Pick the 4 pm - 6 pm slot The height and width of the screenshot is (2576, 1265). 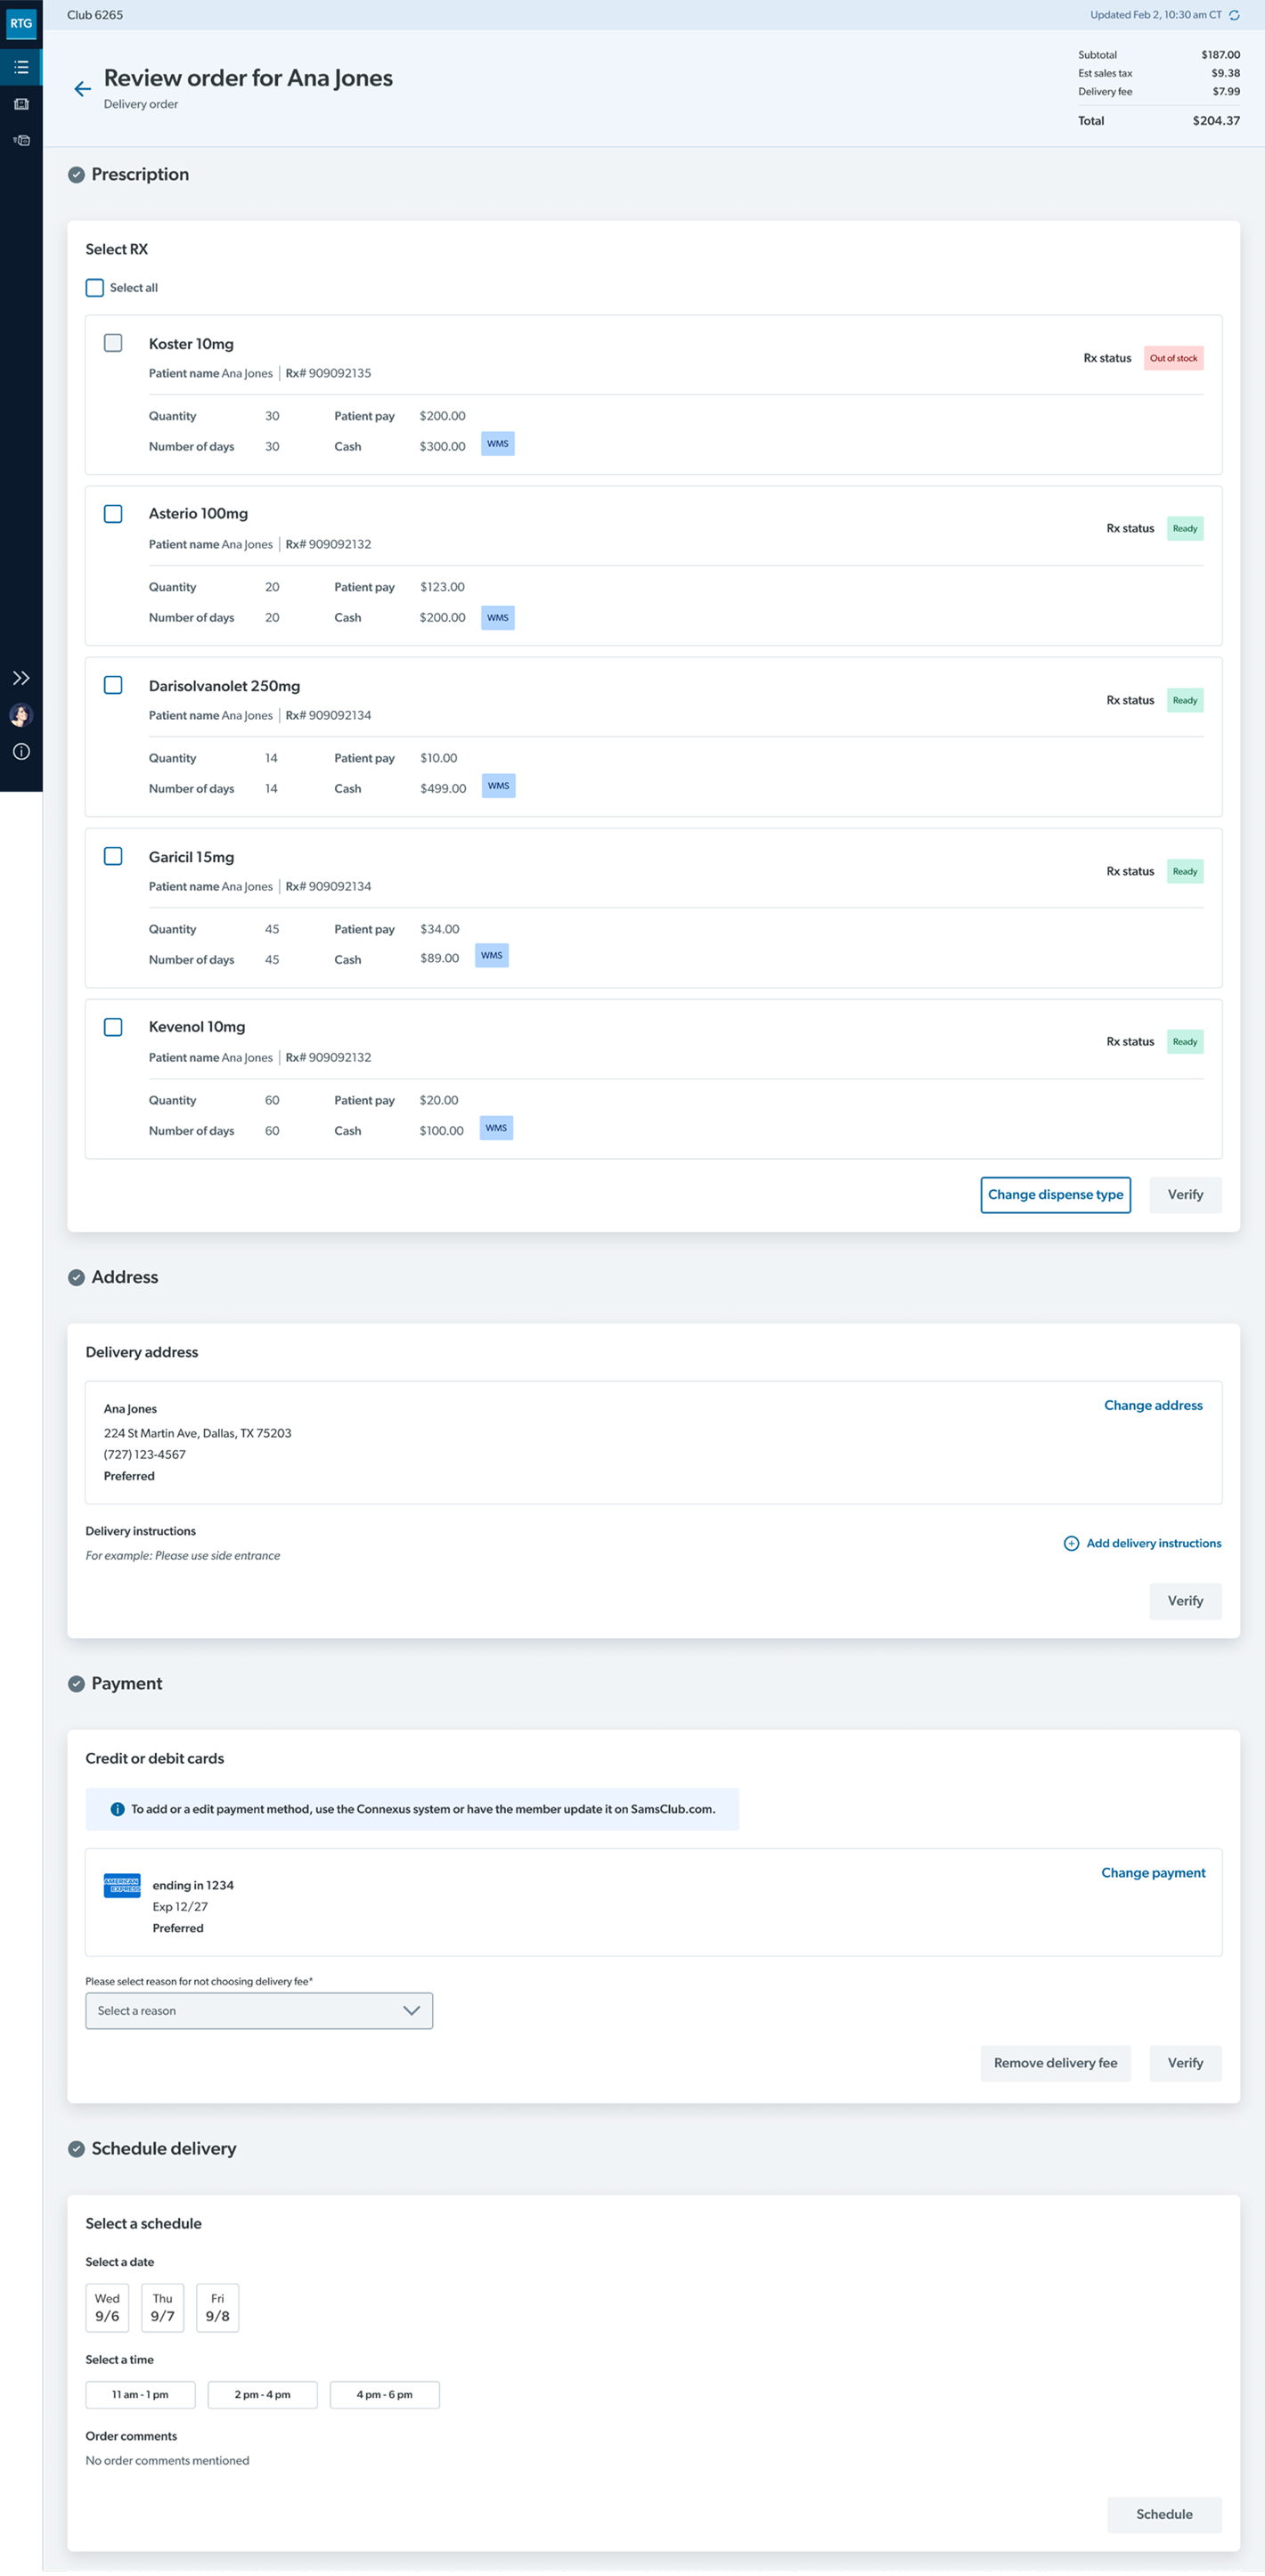click(385, 2395)
